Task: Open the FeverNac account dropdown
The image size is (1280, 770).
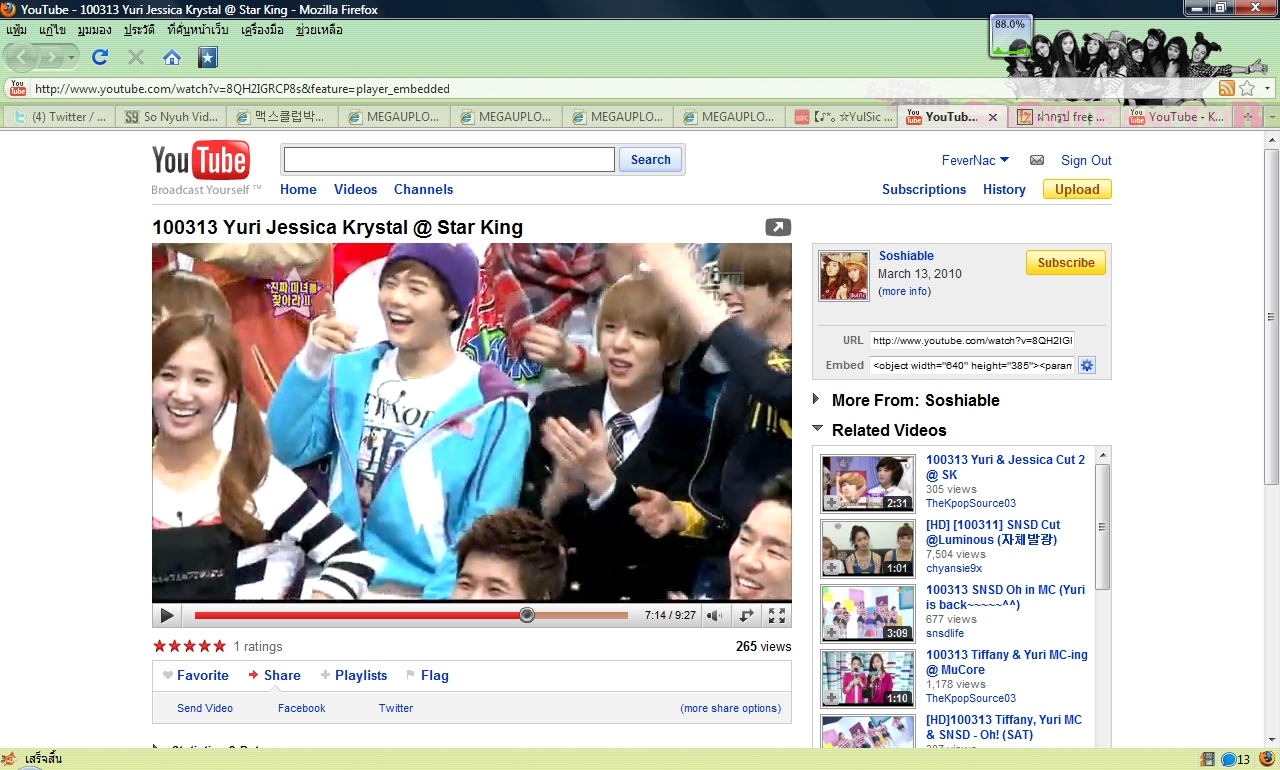Action: pyautogui.click(x=975, y=160)
